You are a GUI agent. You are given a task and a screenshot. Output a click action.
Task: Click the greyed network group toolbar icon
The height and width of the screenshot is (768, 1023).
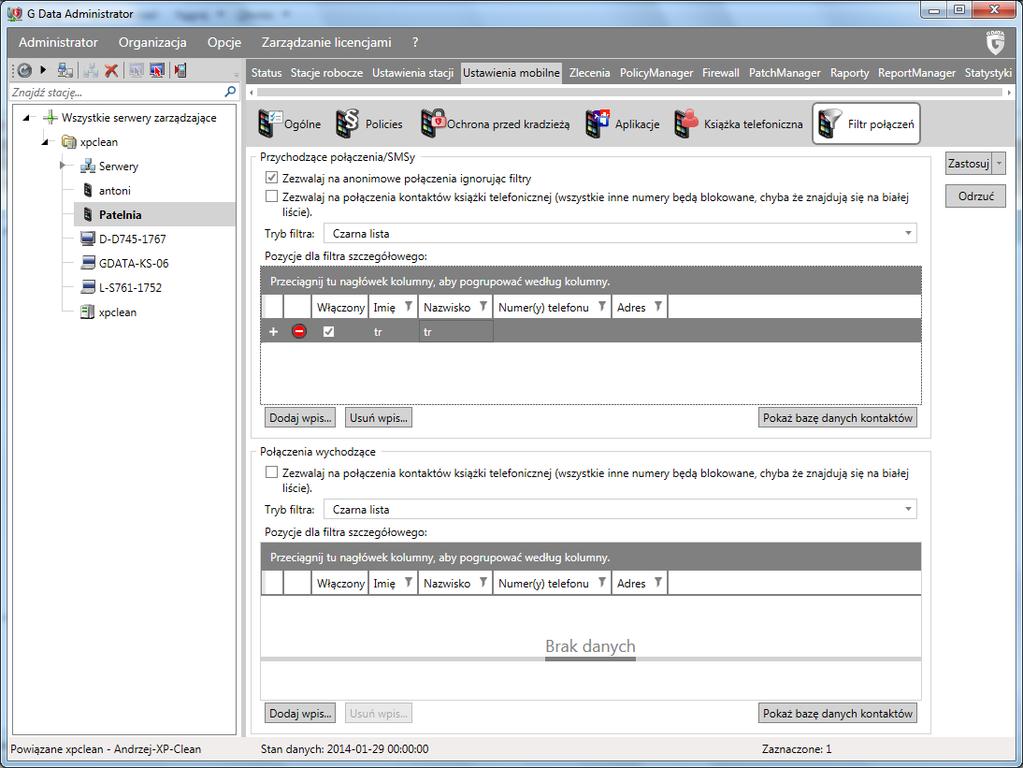[x=91, y=70]
